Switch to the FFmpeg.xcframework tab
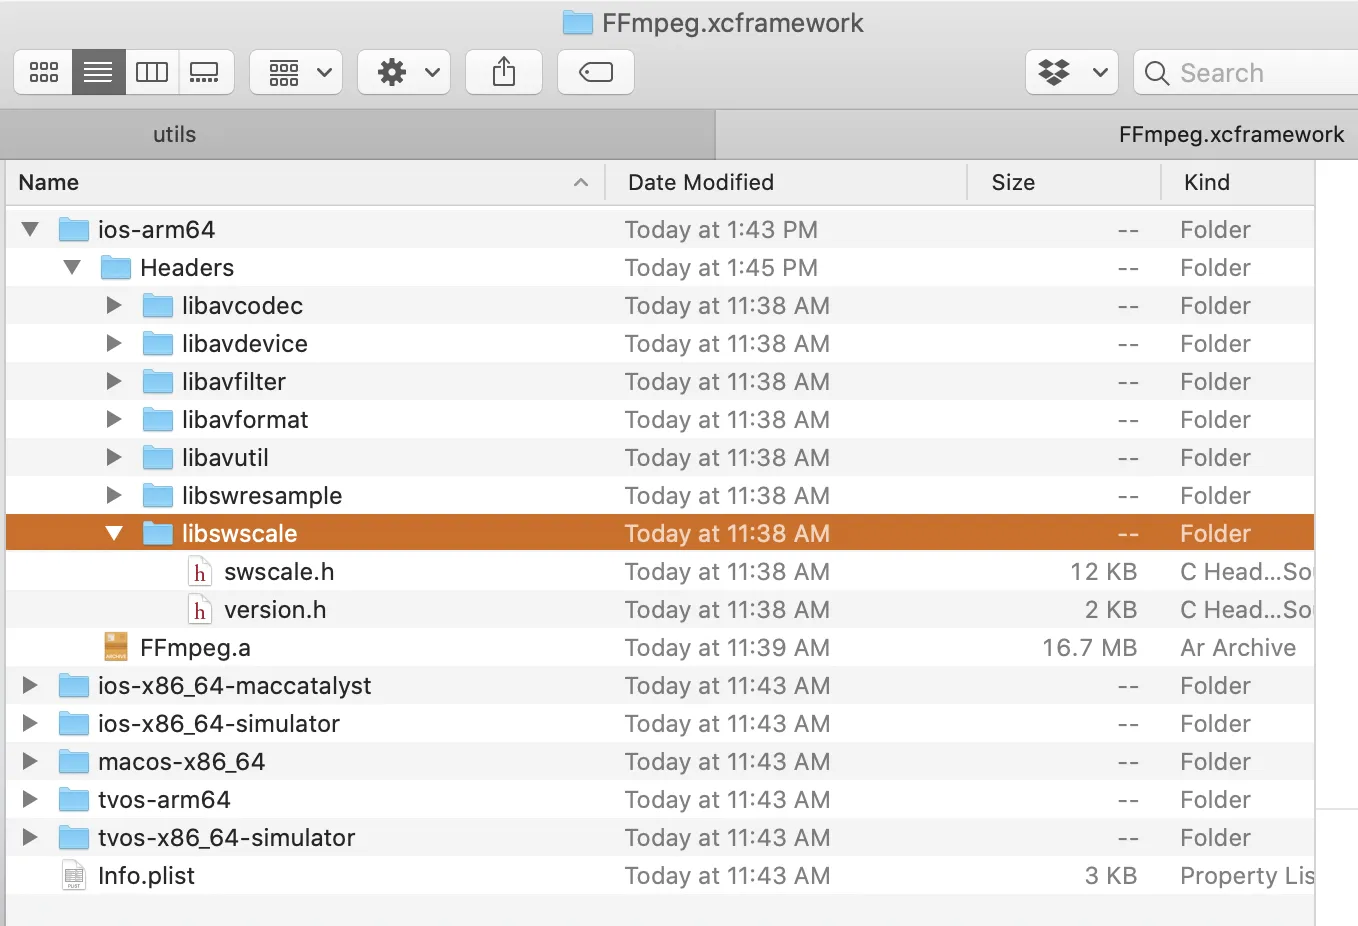Image resolution: width=1358 pixels, height=926 pixels. click(1037, 135)
